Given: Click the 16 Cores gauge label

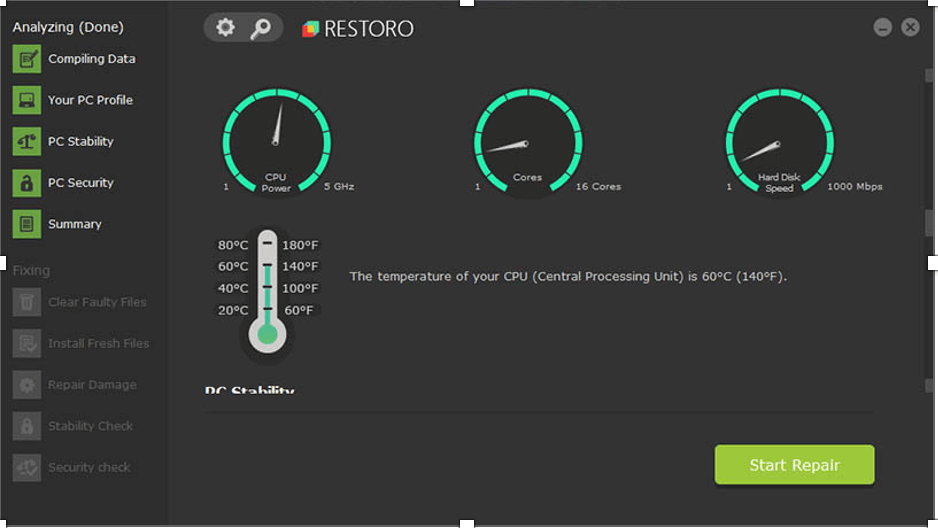Looking at the screenshot, I should click(x=598, y=187).
